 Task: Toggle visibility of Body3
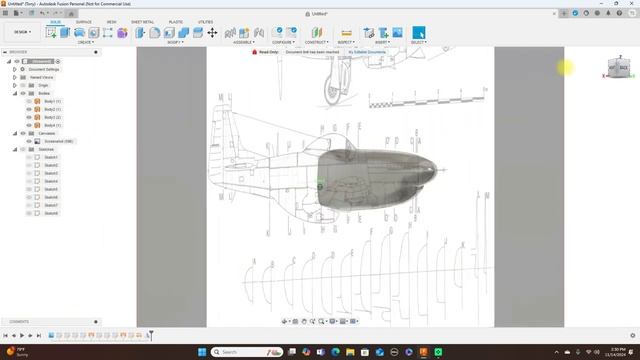(29, 117)
